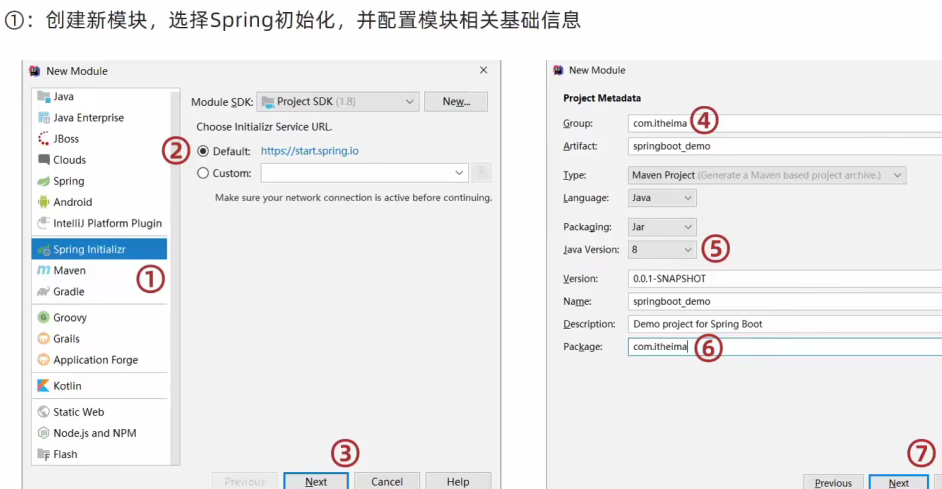This screenshot has height=489, width=942.
Task: Click the Groovy icon
Action: point(43,317)
